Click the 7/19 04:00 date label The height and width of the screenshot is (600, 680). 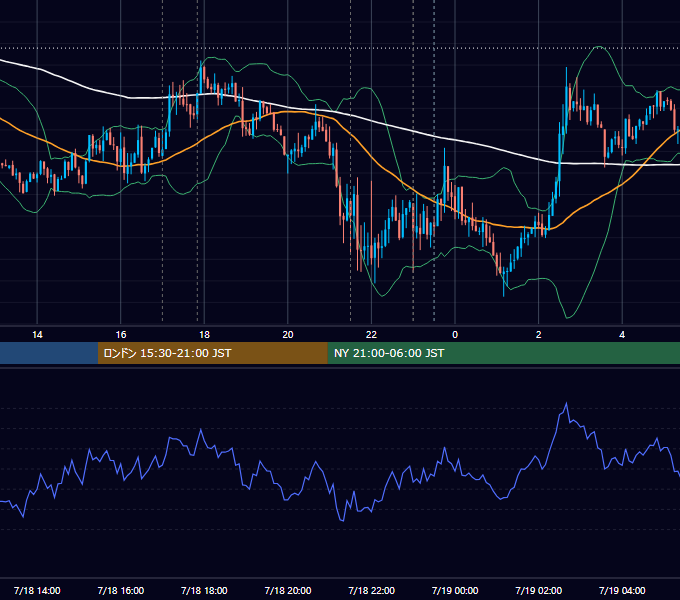point(622,590)
